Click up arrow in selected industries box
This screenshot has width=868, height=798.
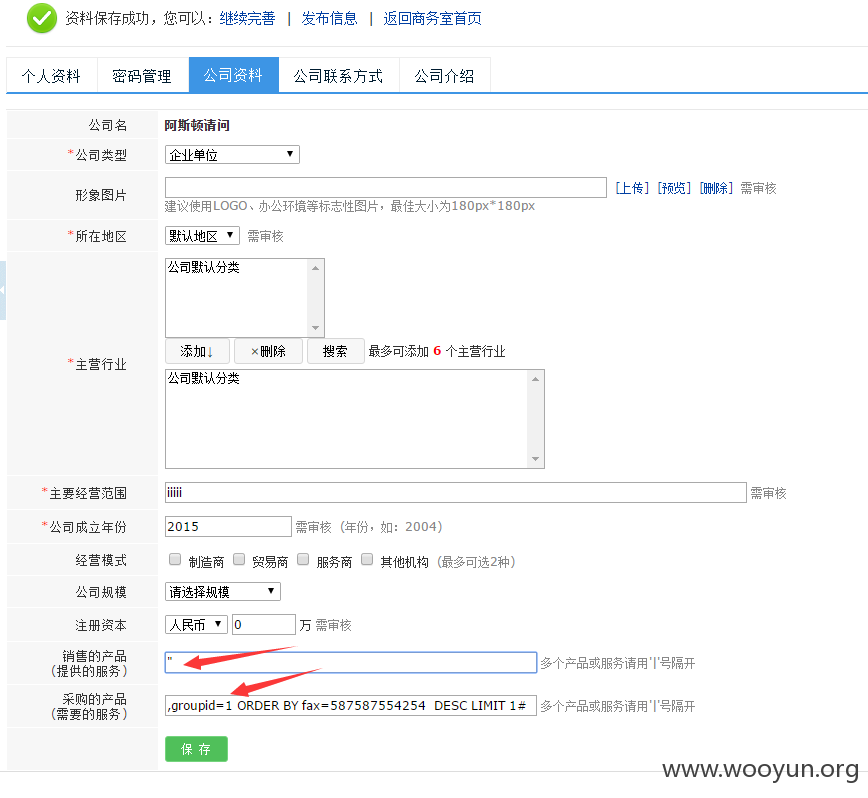(535, 379)
